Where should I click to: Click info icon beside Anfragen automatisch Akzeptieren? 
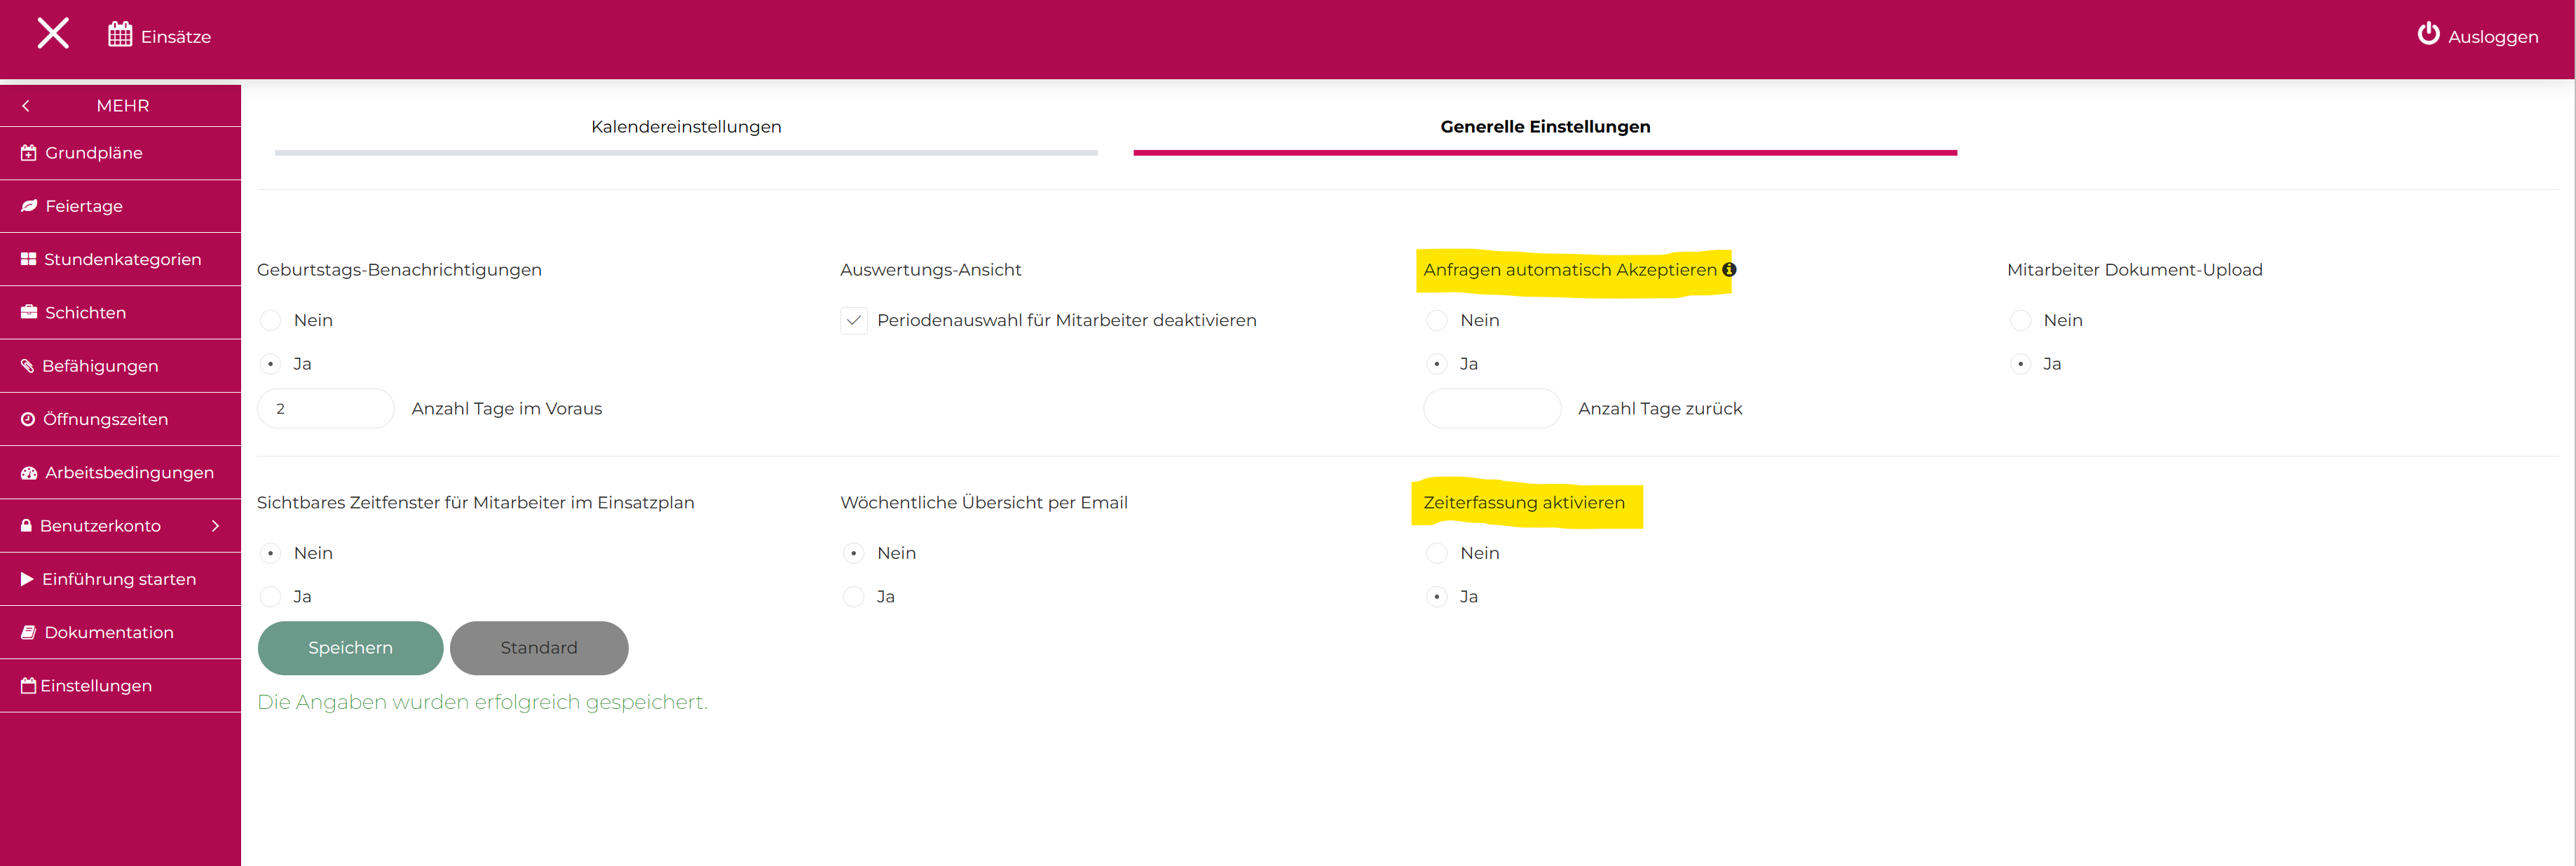[1729, 270]
